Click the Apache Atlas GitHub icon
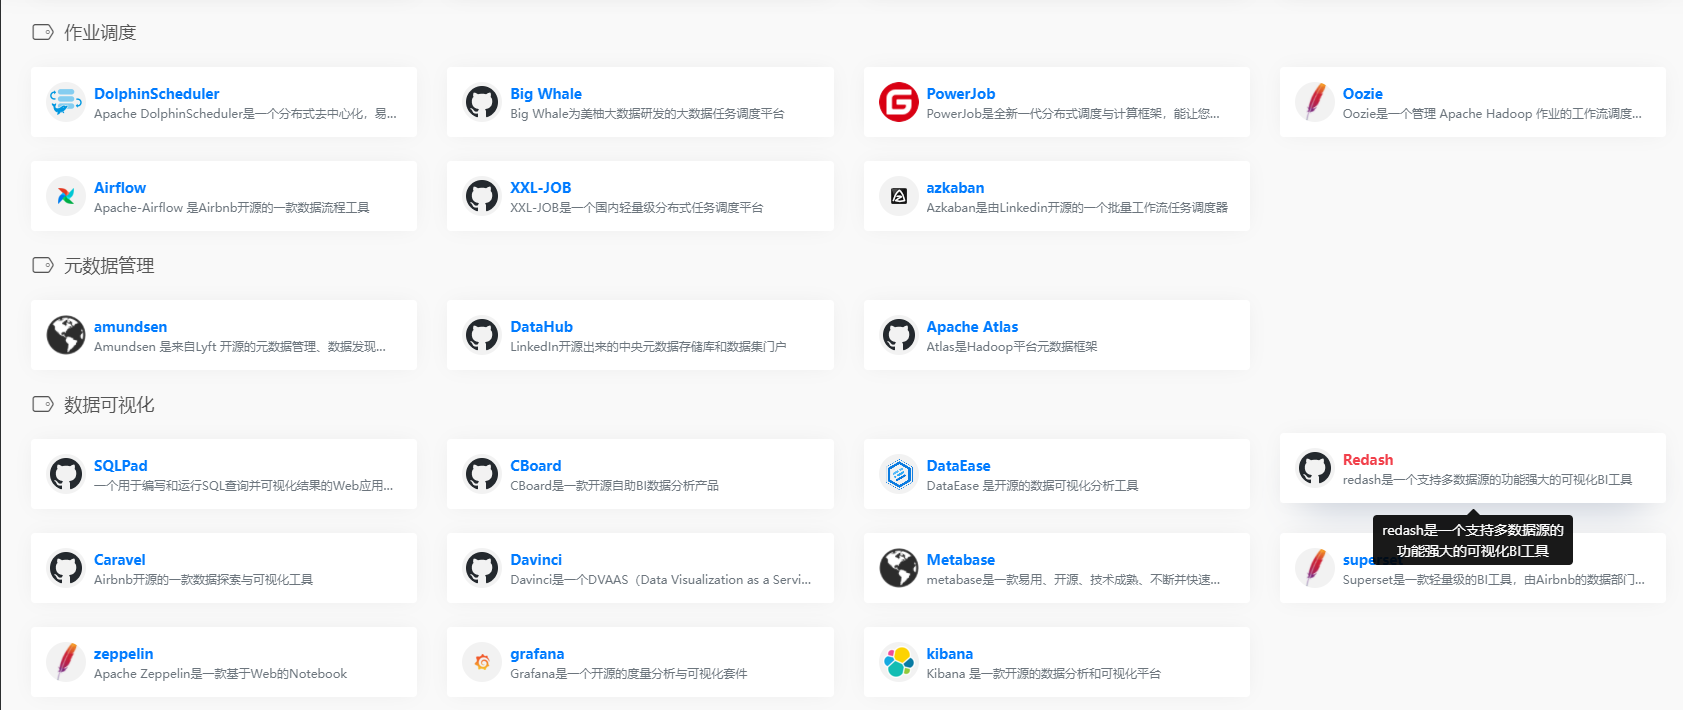This screenshot has width=1683, height=710. point(899,335)
